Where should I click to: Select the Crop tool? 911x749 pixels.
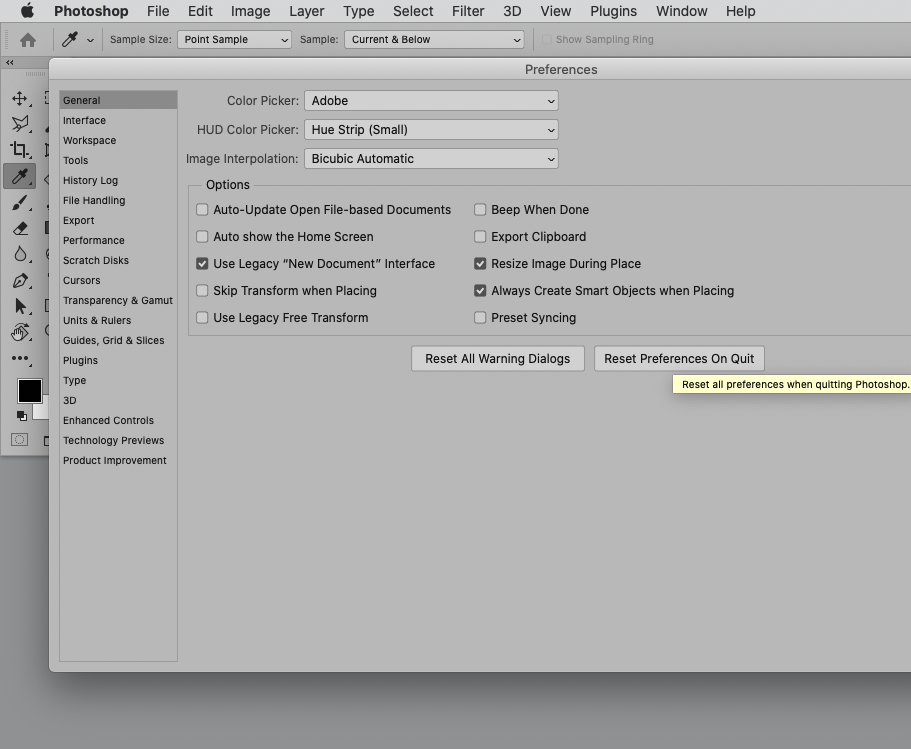click(20, 149)
